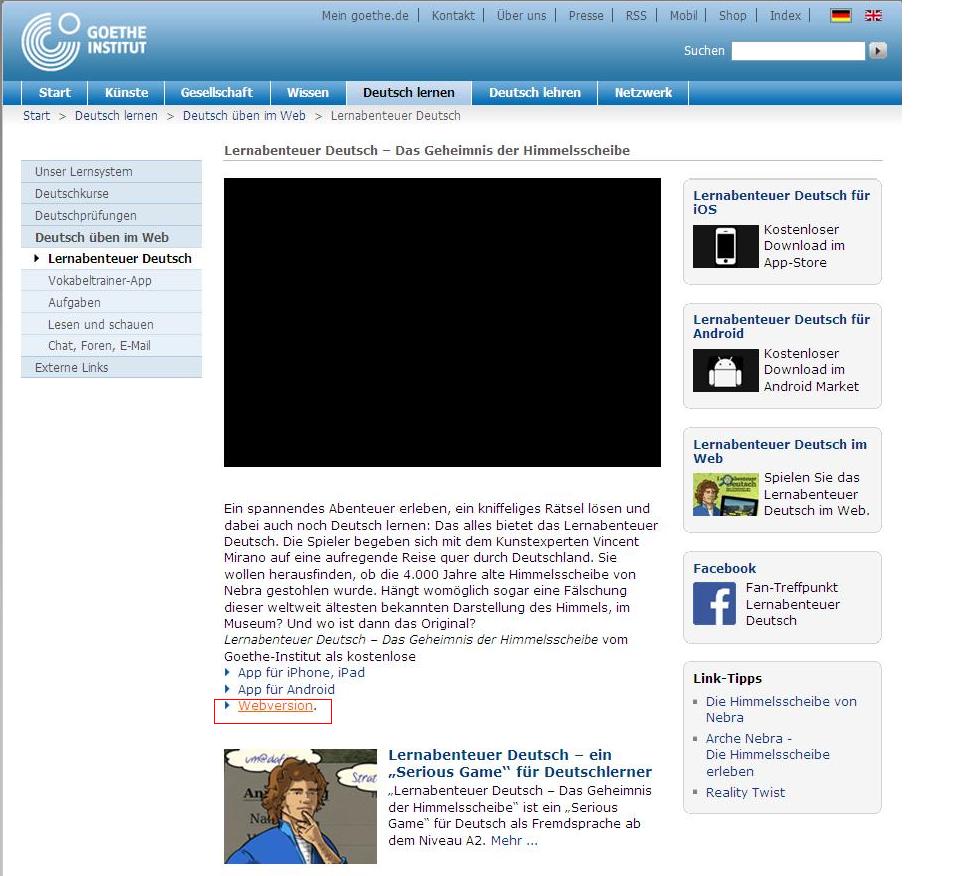
Task: Select Deutschkurse in the sidebar
Action: point(111,193)
